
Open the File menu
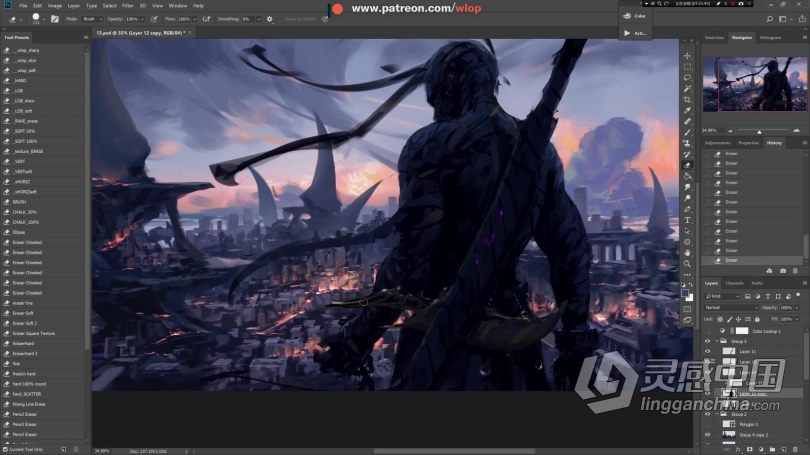click(x=23, y=6)
